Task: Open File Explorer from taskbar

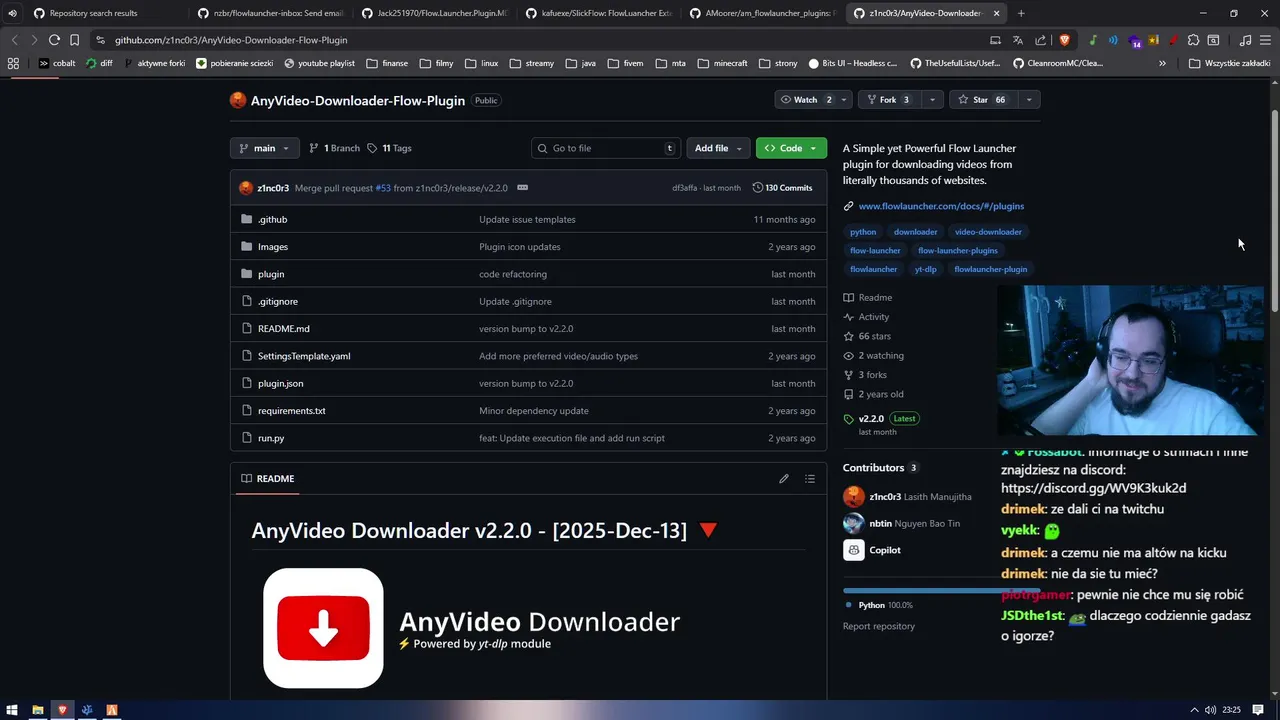Action: [x=38, y=710]
